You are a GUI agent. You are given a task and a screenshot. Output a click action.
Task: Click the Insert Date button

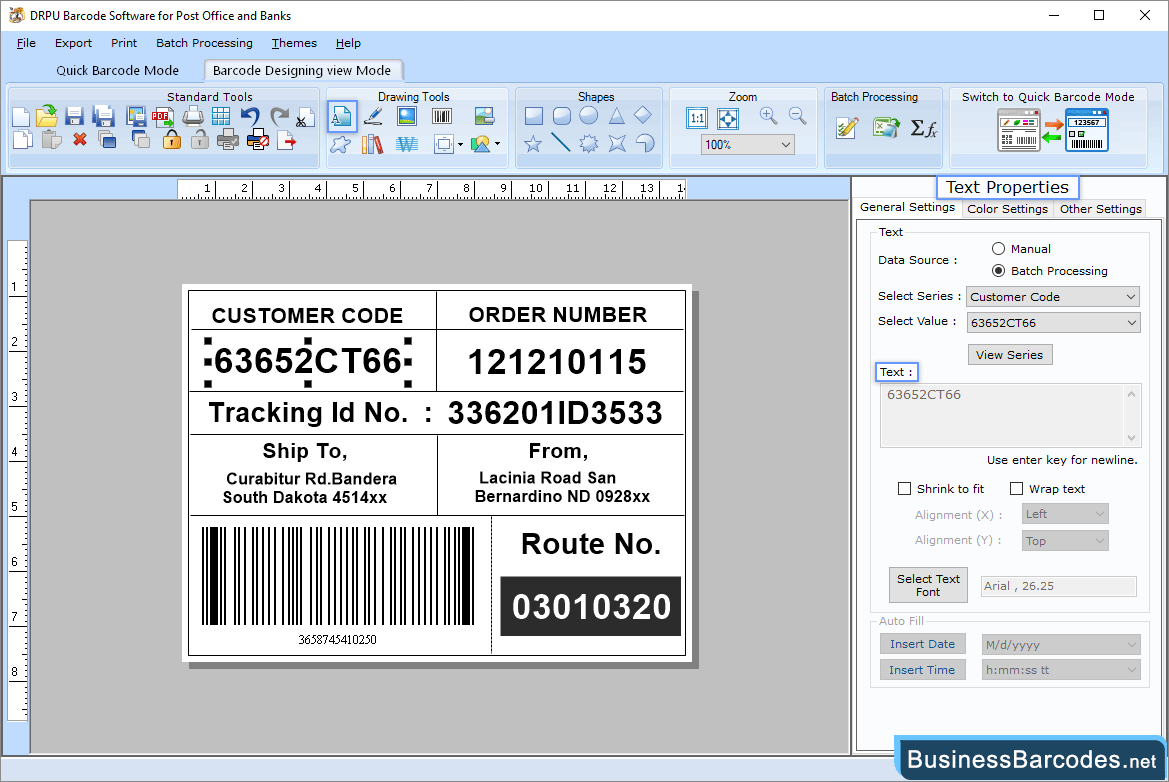[922, 644]
